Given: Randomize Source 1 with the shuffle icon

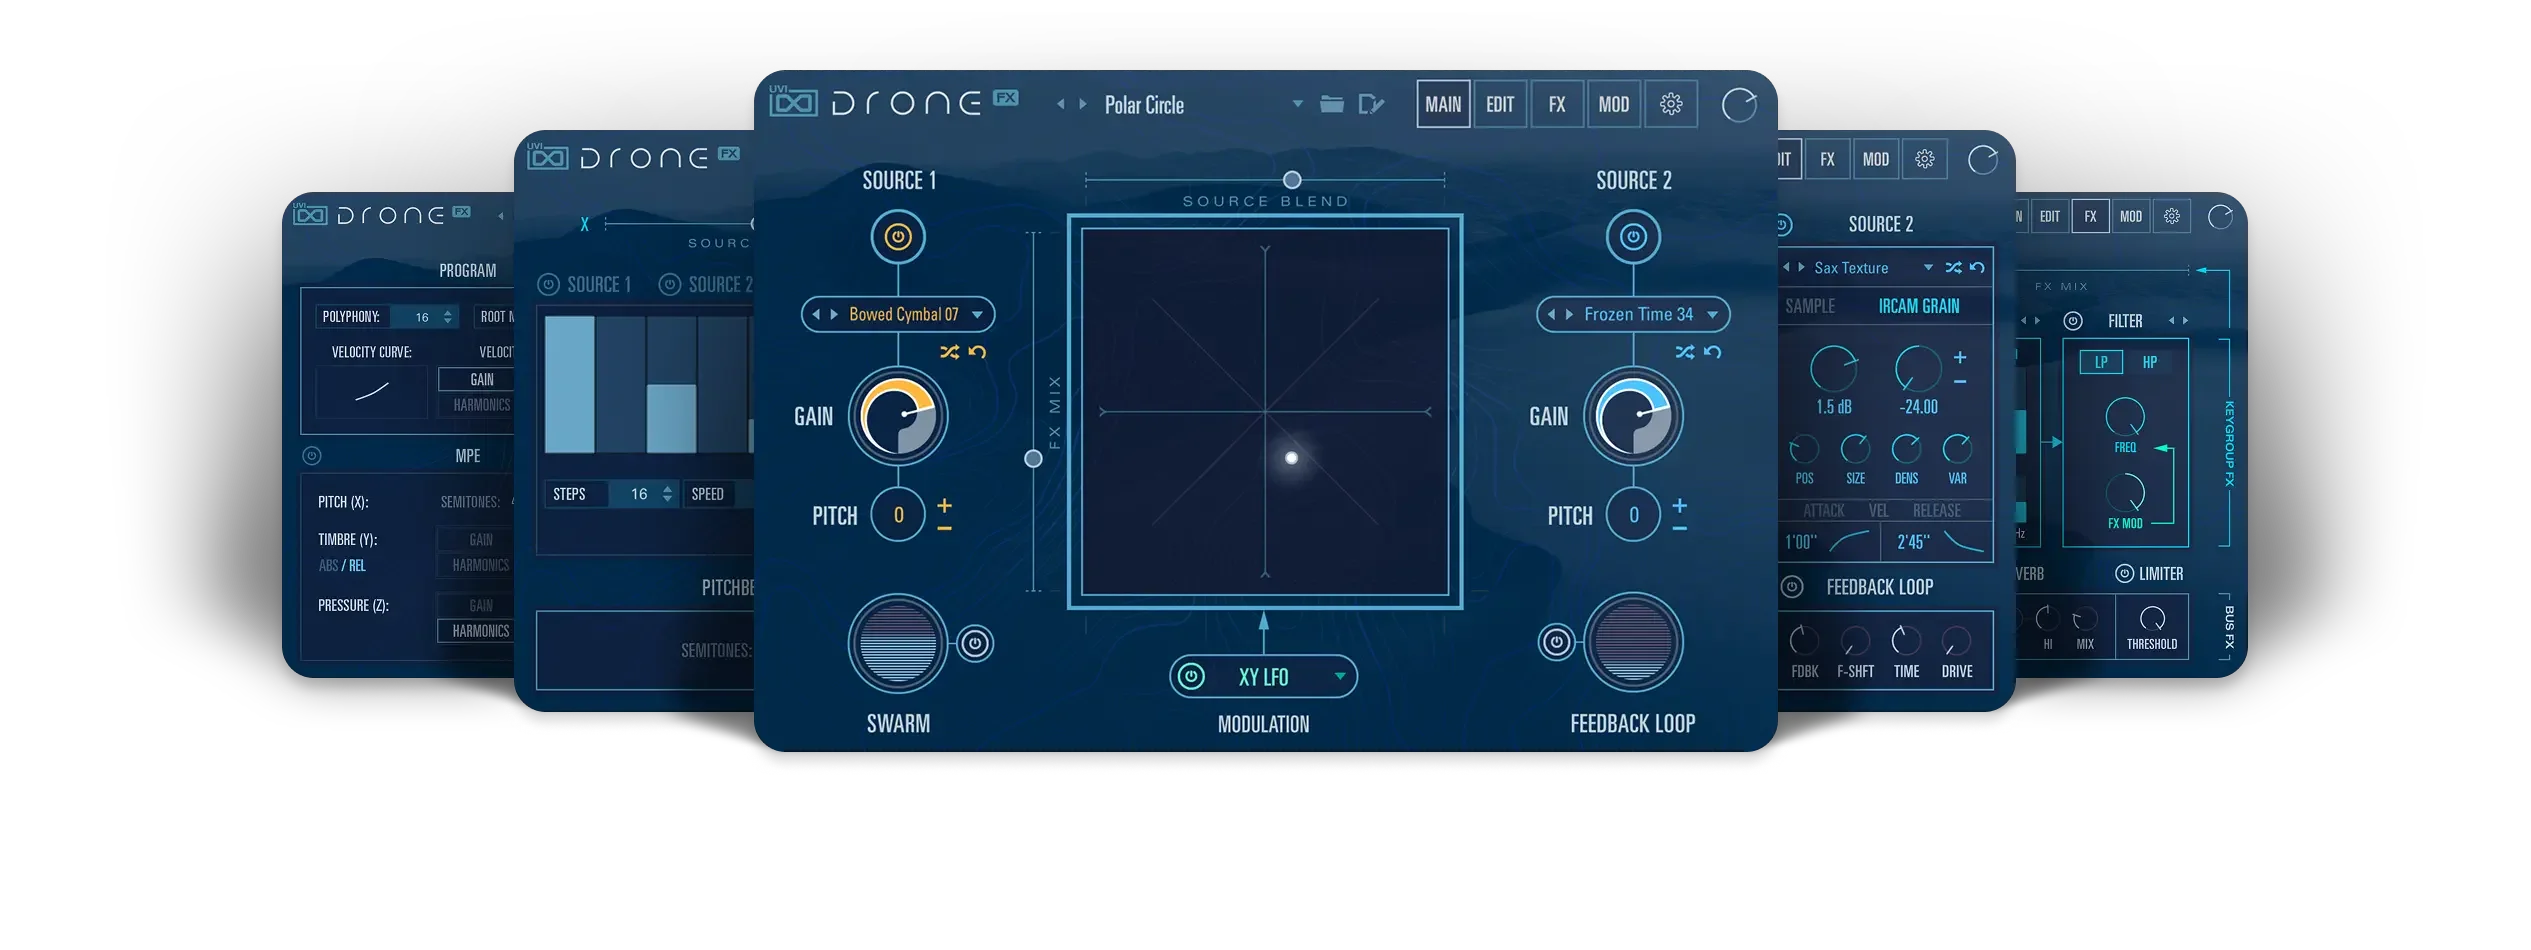Looking at the screenshot, I should point(949,352).
